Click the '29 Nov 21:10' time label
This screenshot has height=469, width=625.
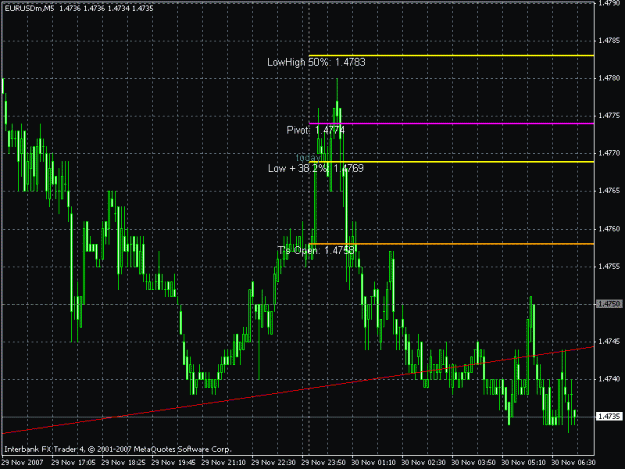(x=223, y=463)
